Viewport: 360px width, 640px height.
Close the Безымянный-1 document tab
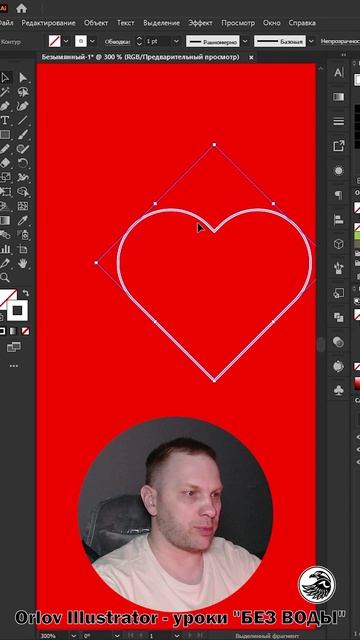[x=251, y=58]
